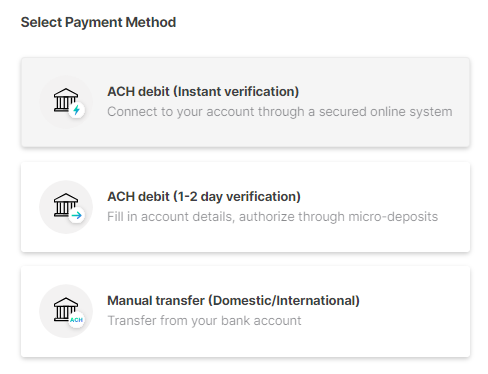Screen dimensions: 488x374
Task: Choose Manual transfer (Domestic/International) option
Action: (245, 311)
